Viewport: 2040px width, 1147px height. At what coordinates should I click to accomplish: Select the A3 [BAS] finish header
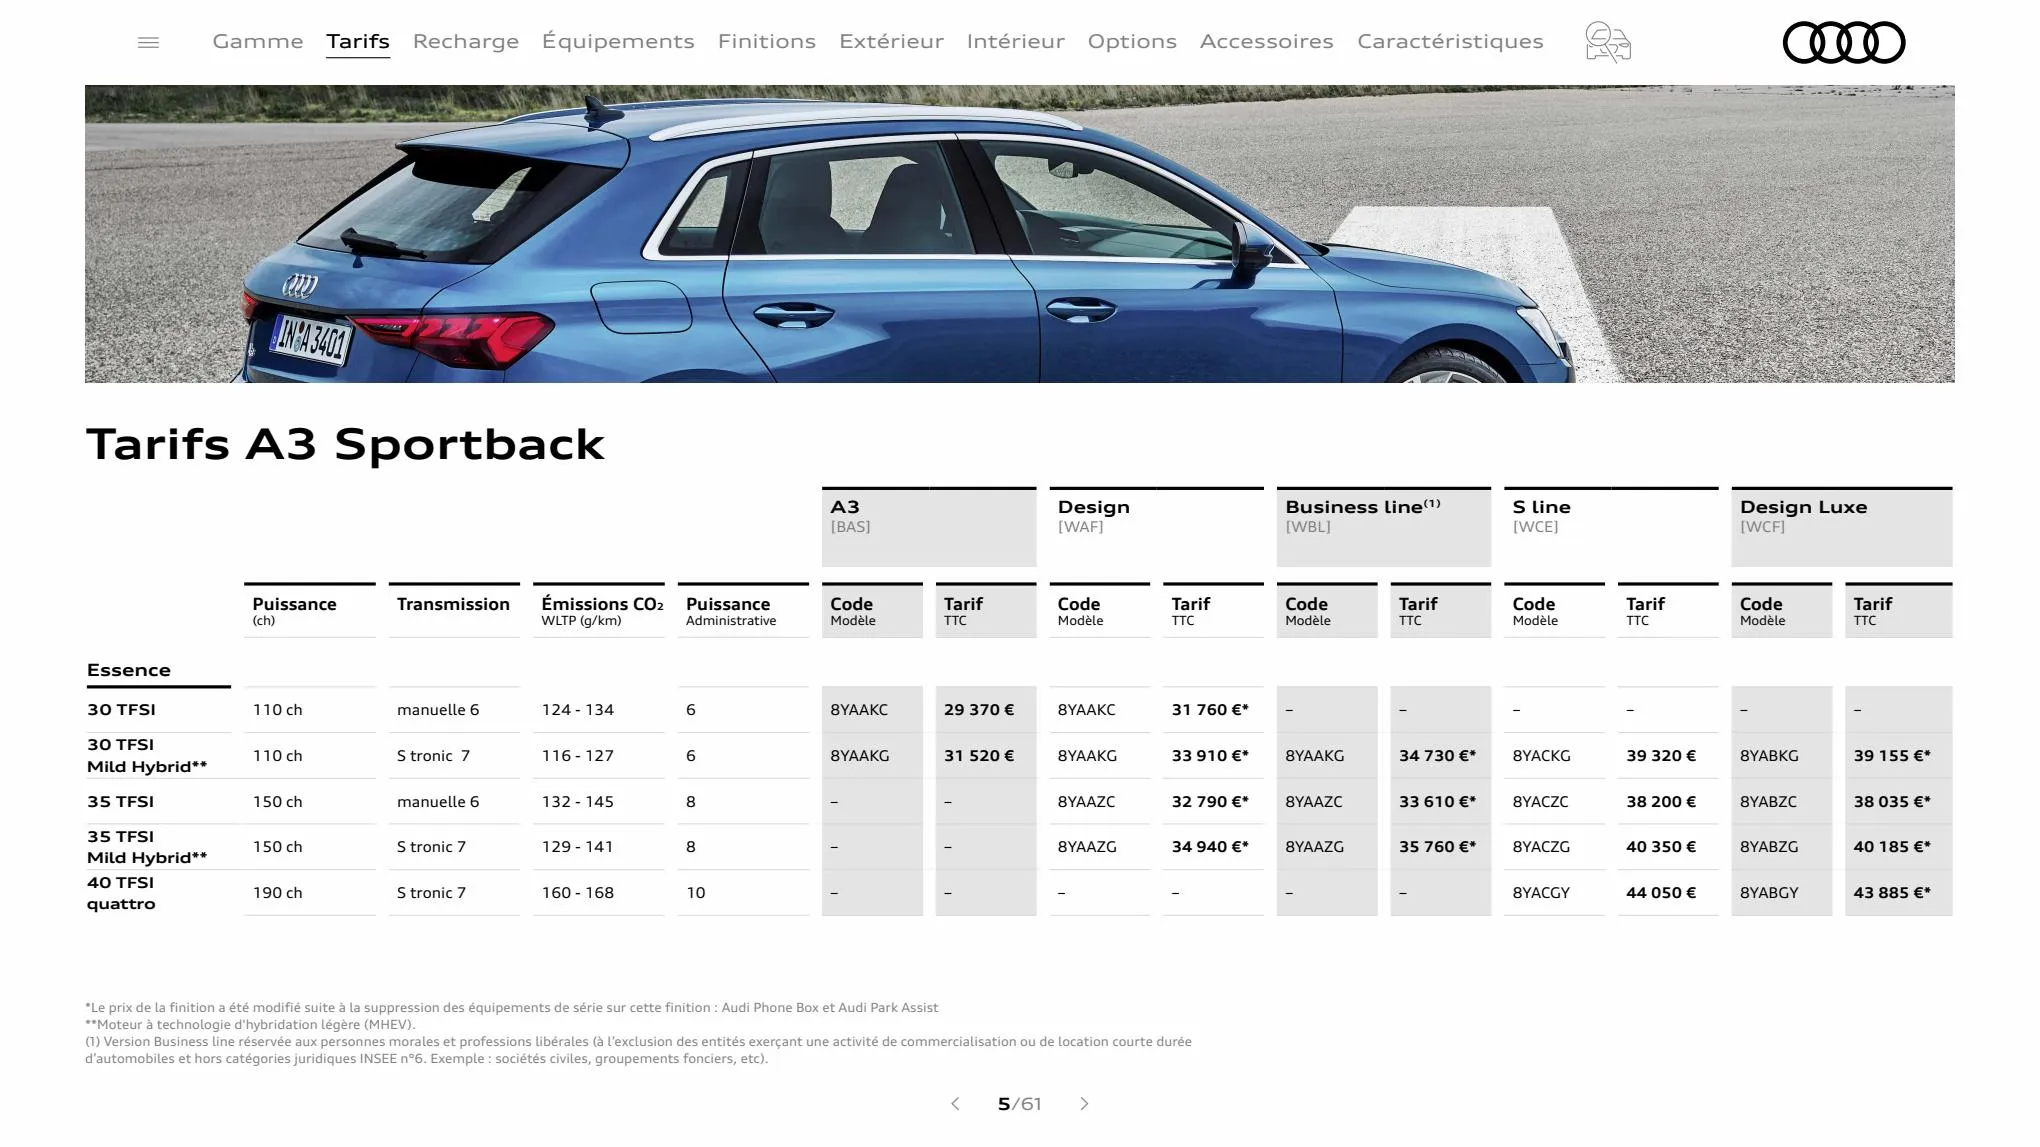[x=929, y=527]
